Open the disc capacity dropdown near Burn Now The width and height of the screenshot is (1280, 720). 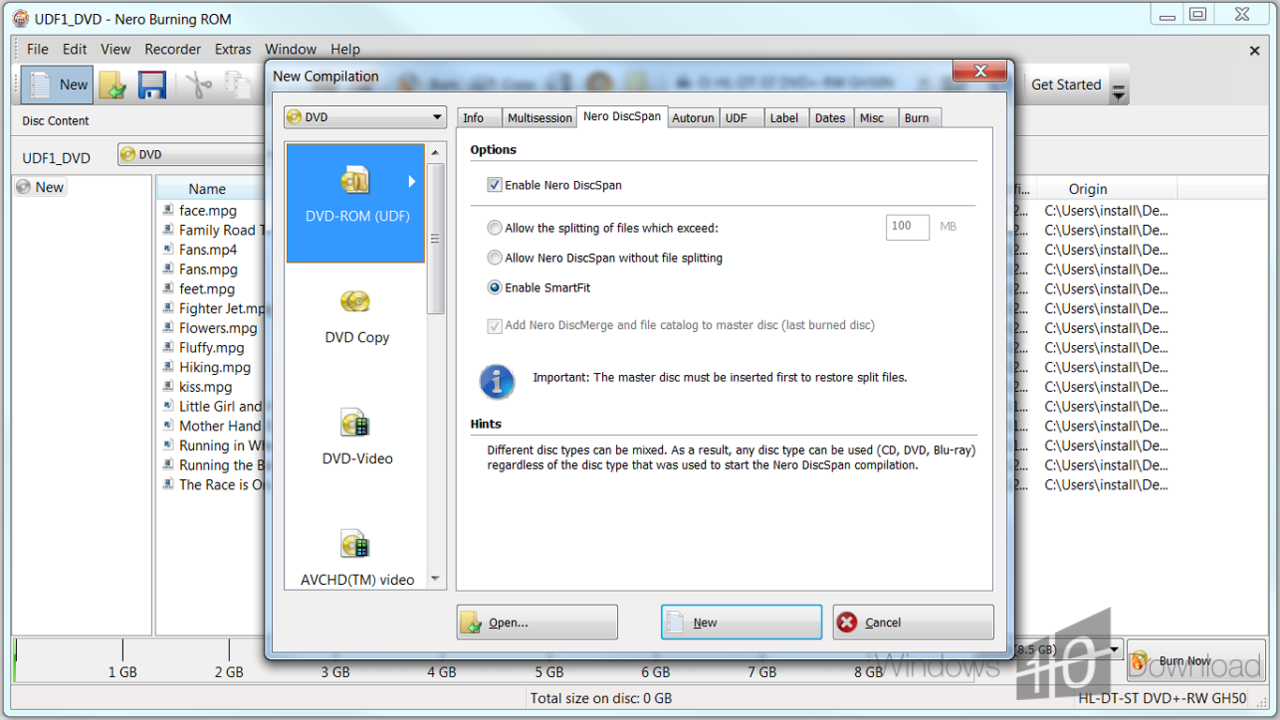point(1115,650)
